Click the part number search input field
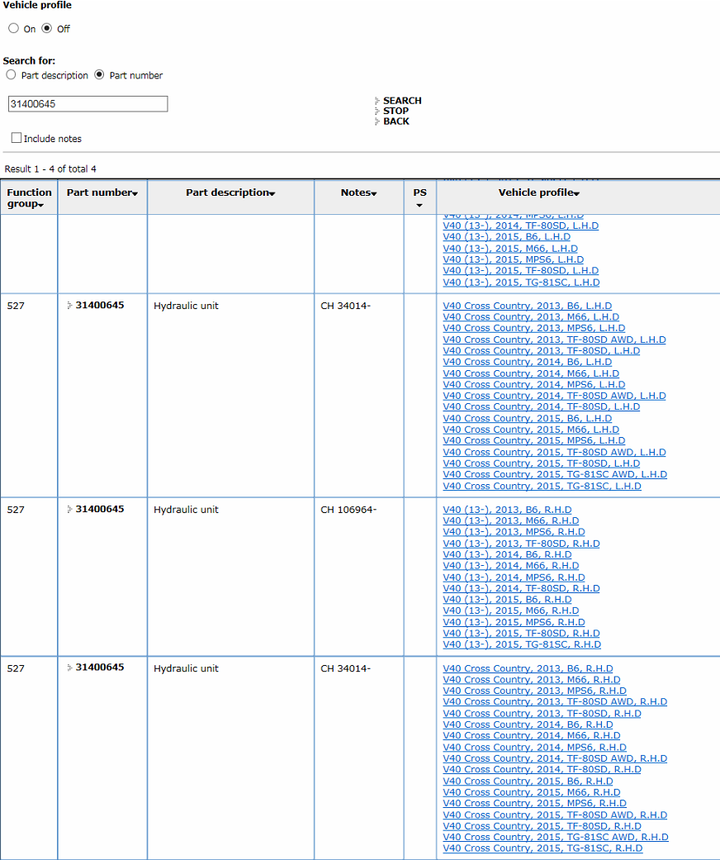 pos(88,104)
